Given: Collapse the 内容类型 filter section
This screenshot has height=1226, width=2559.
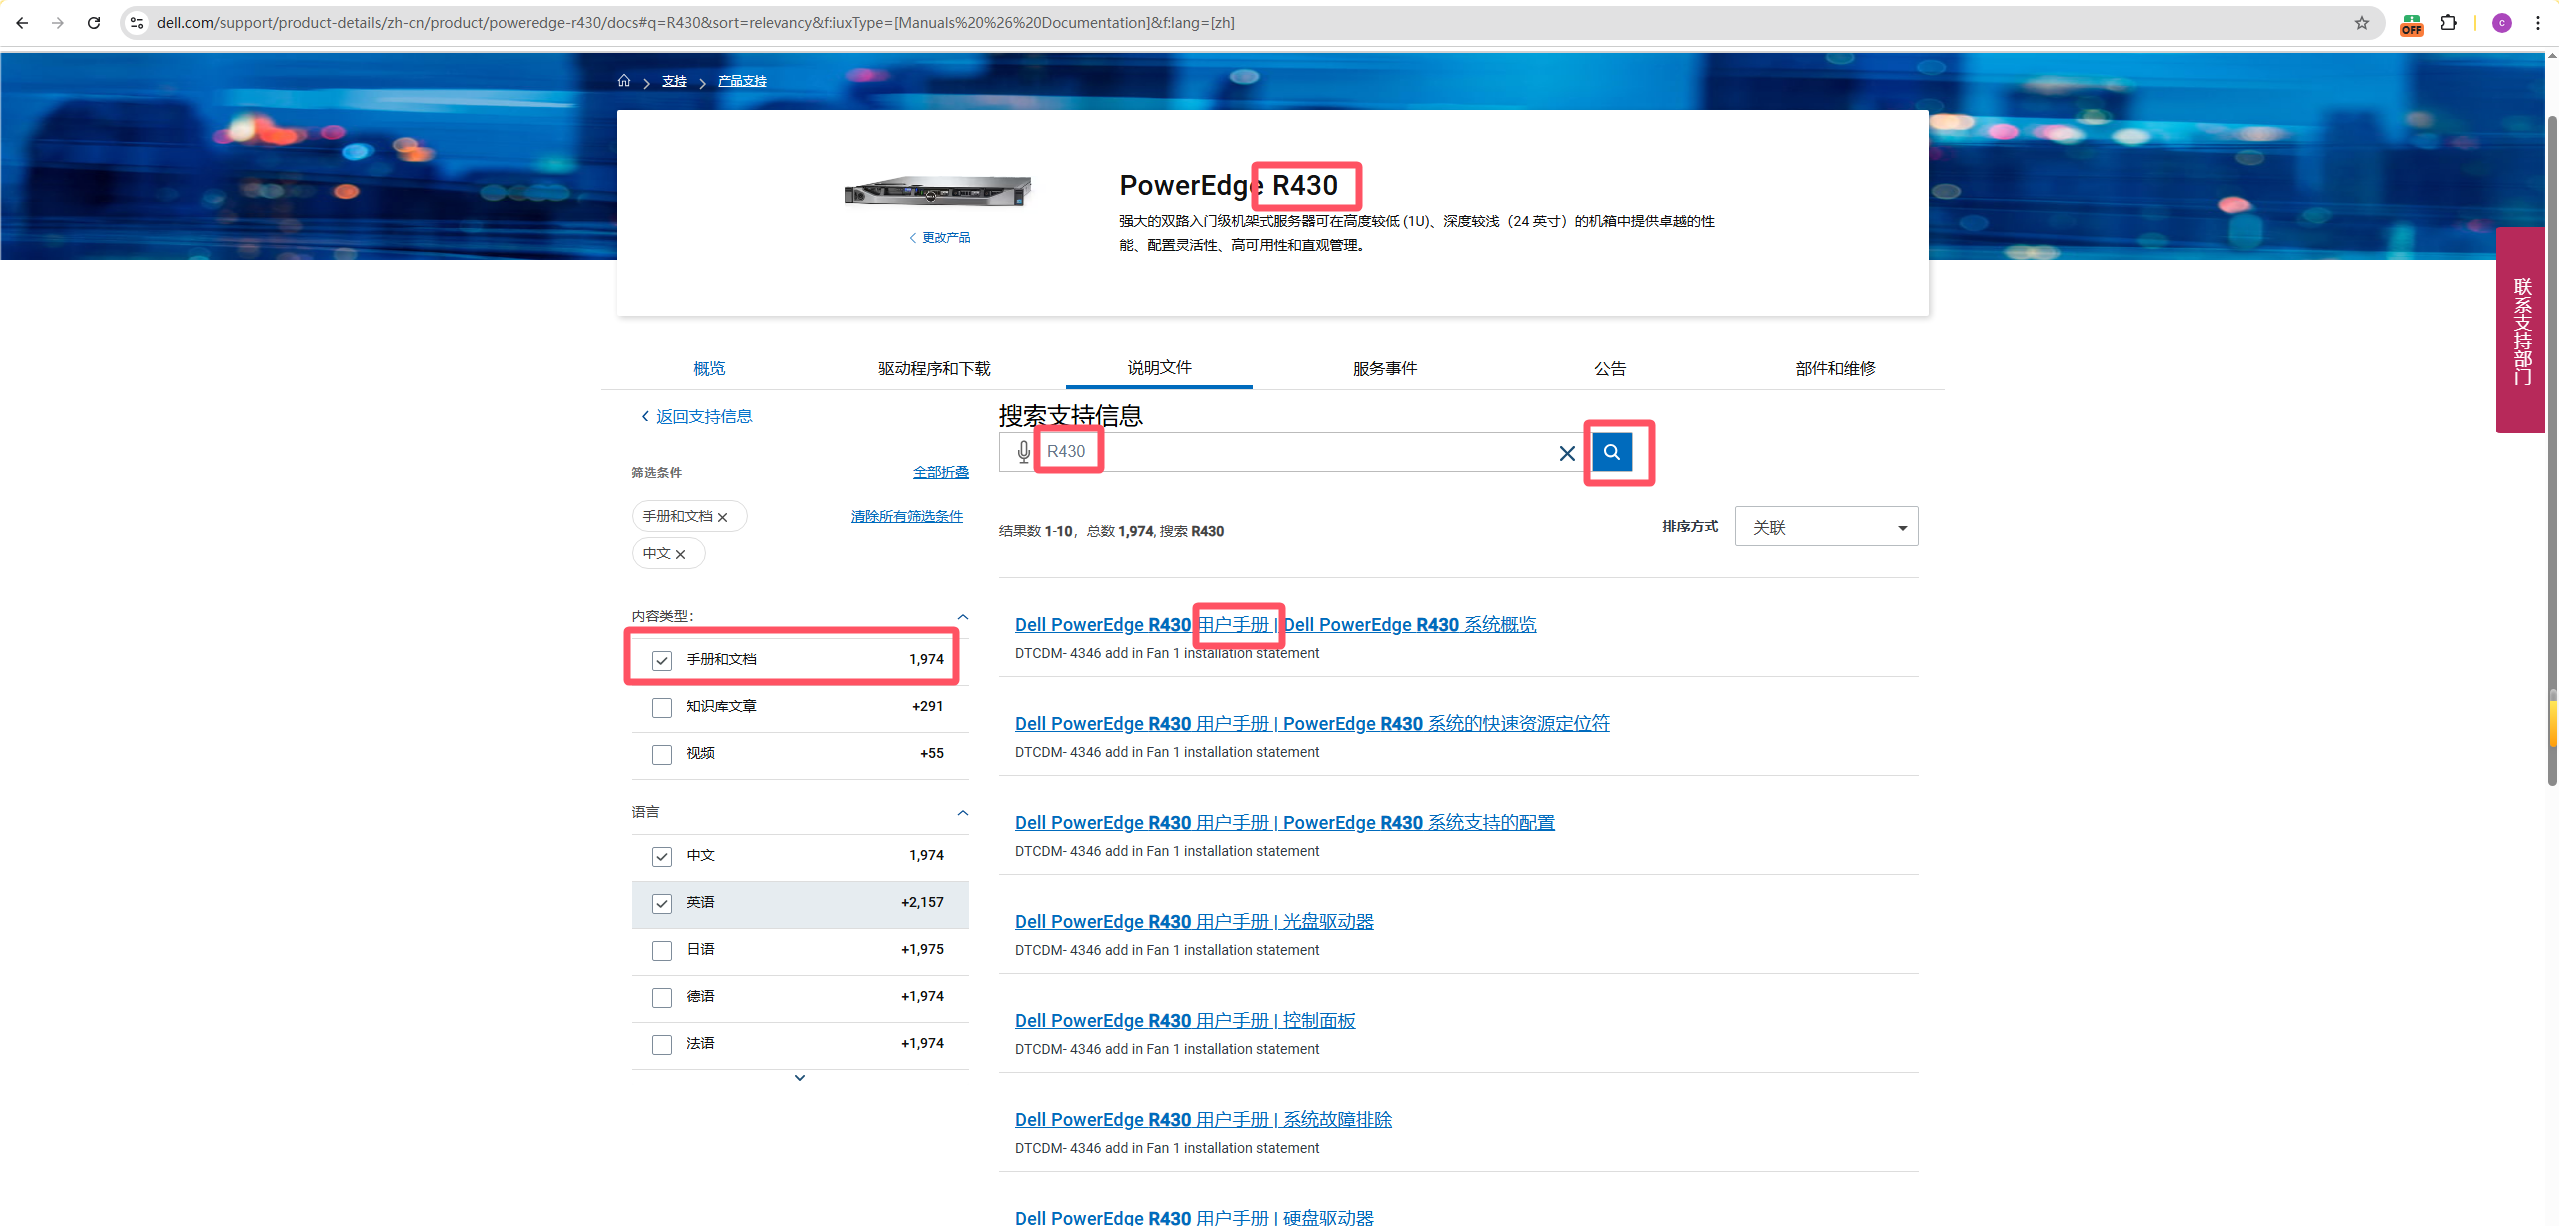Looking at the screenshot, I should 962,616.
